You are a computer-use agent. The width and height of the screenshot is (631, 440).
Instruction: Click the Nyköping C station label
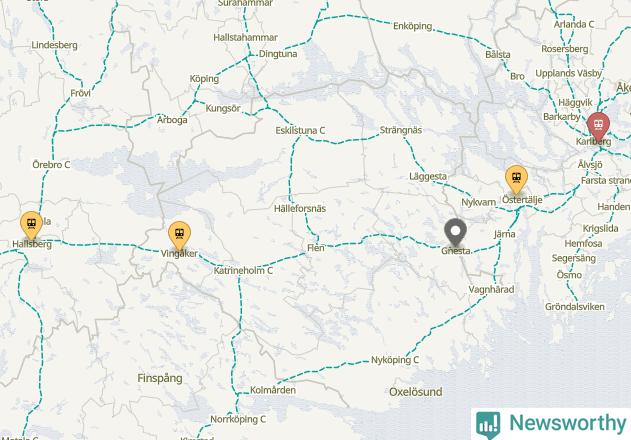click(395, 360)
